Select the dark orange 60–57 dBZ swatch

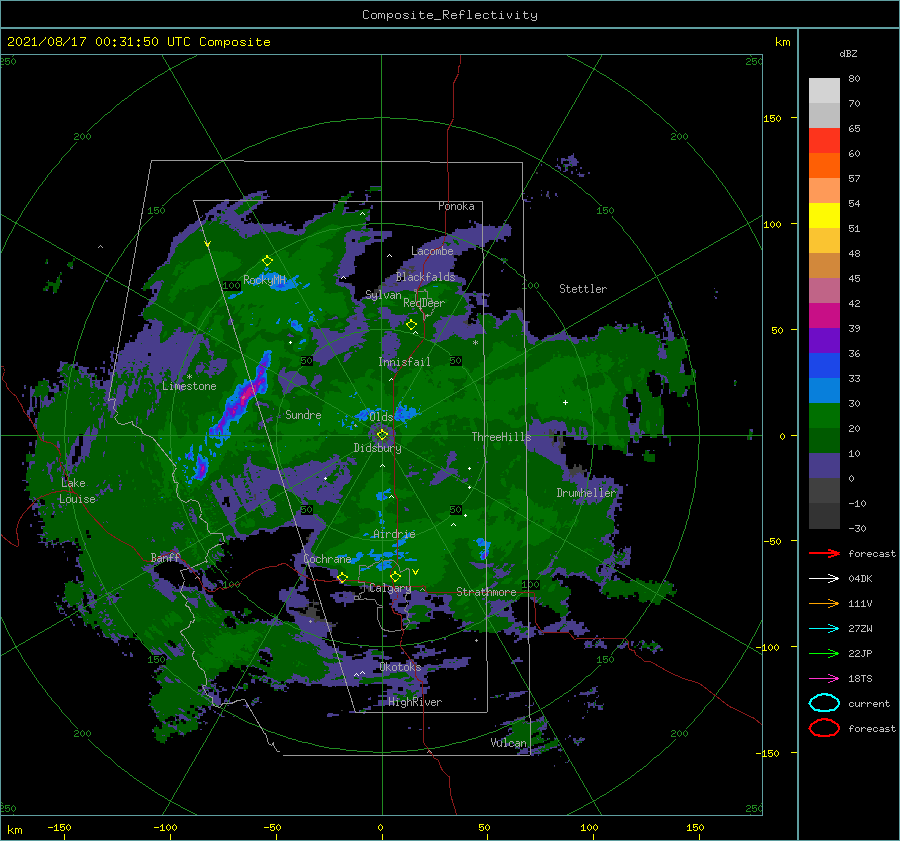click(824, 166)
